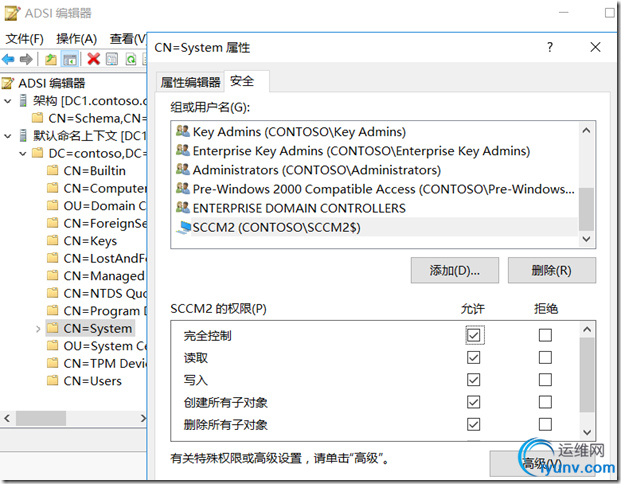
Task: Toggle Allow checkbox for Full control (完全控制)
Action: click(474, 335)
